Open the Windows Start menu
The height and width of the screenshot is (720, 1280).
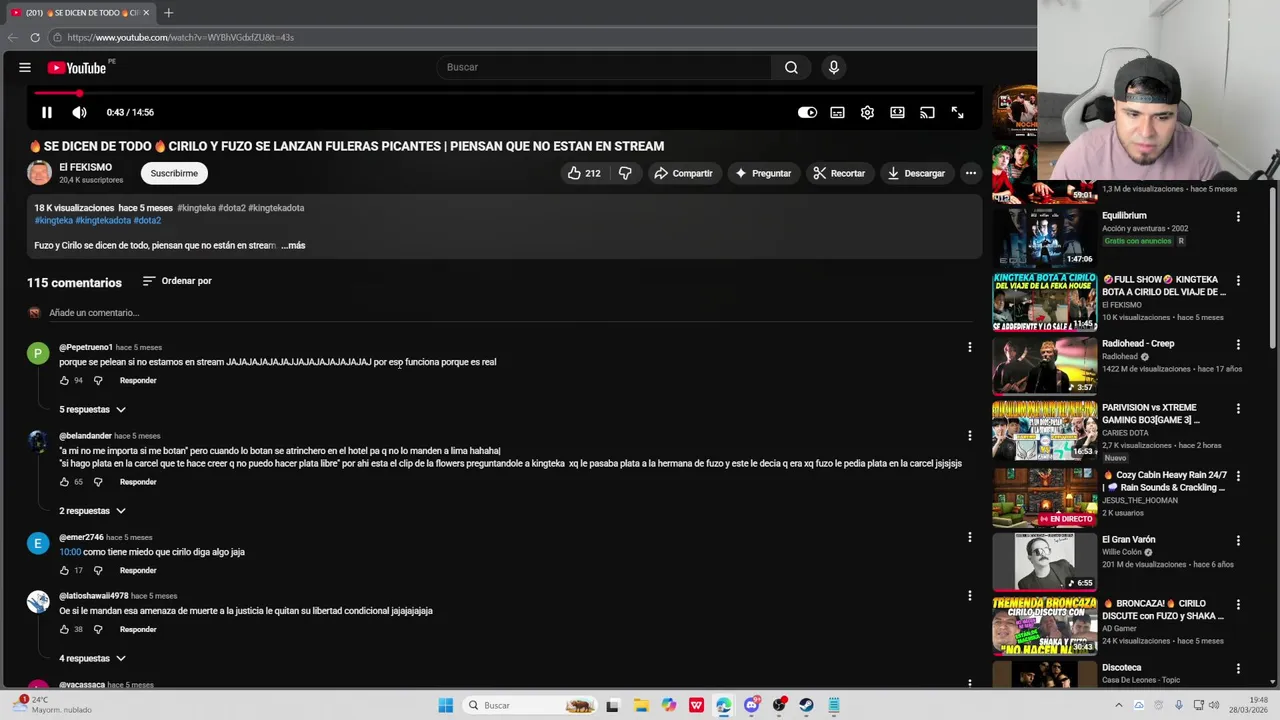[446, 705]
